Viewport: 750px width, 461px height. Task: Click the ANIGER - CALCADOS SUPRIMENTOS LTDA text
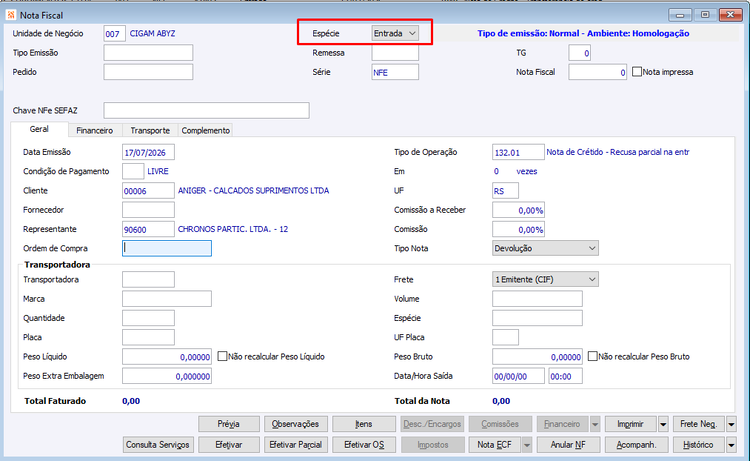[x=254, y=190]
